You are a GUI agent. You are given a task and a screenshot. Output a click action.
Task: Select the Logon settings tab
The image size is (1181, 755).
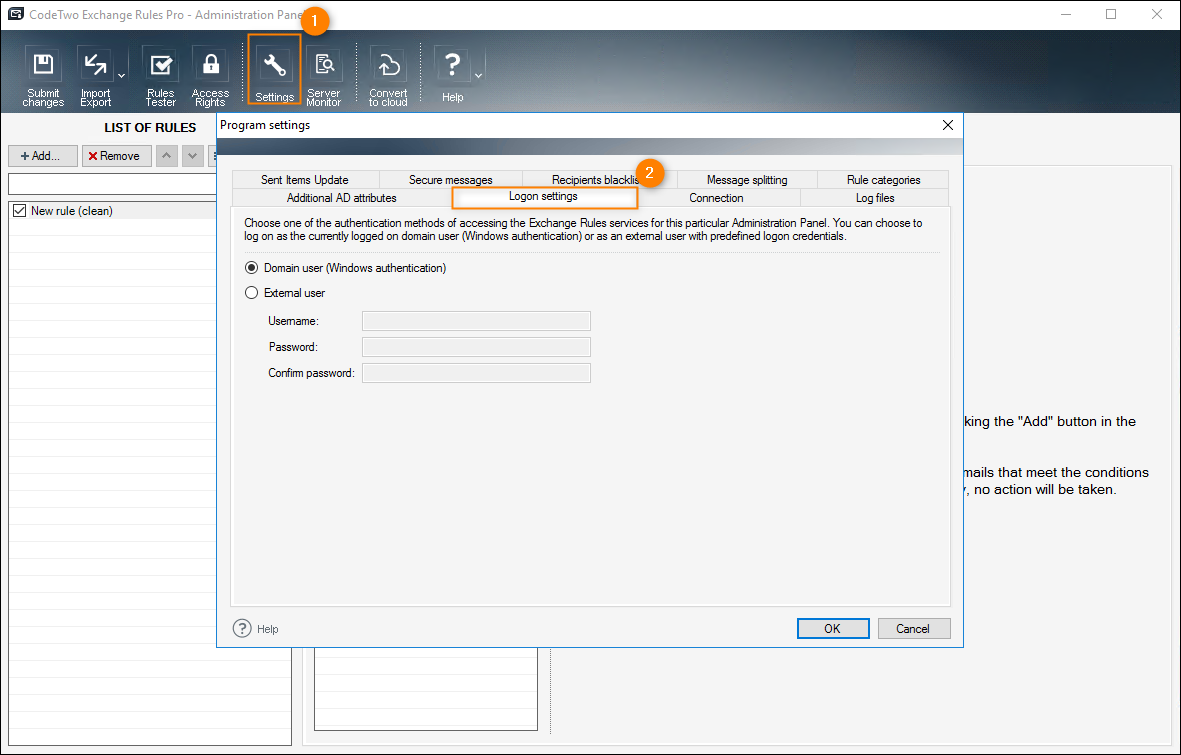coord(544,197)
